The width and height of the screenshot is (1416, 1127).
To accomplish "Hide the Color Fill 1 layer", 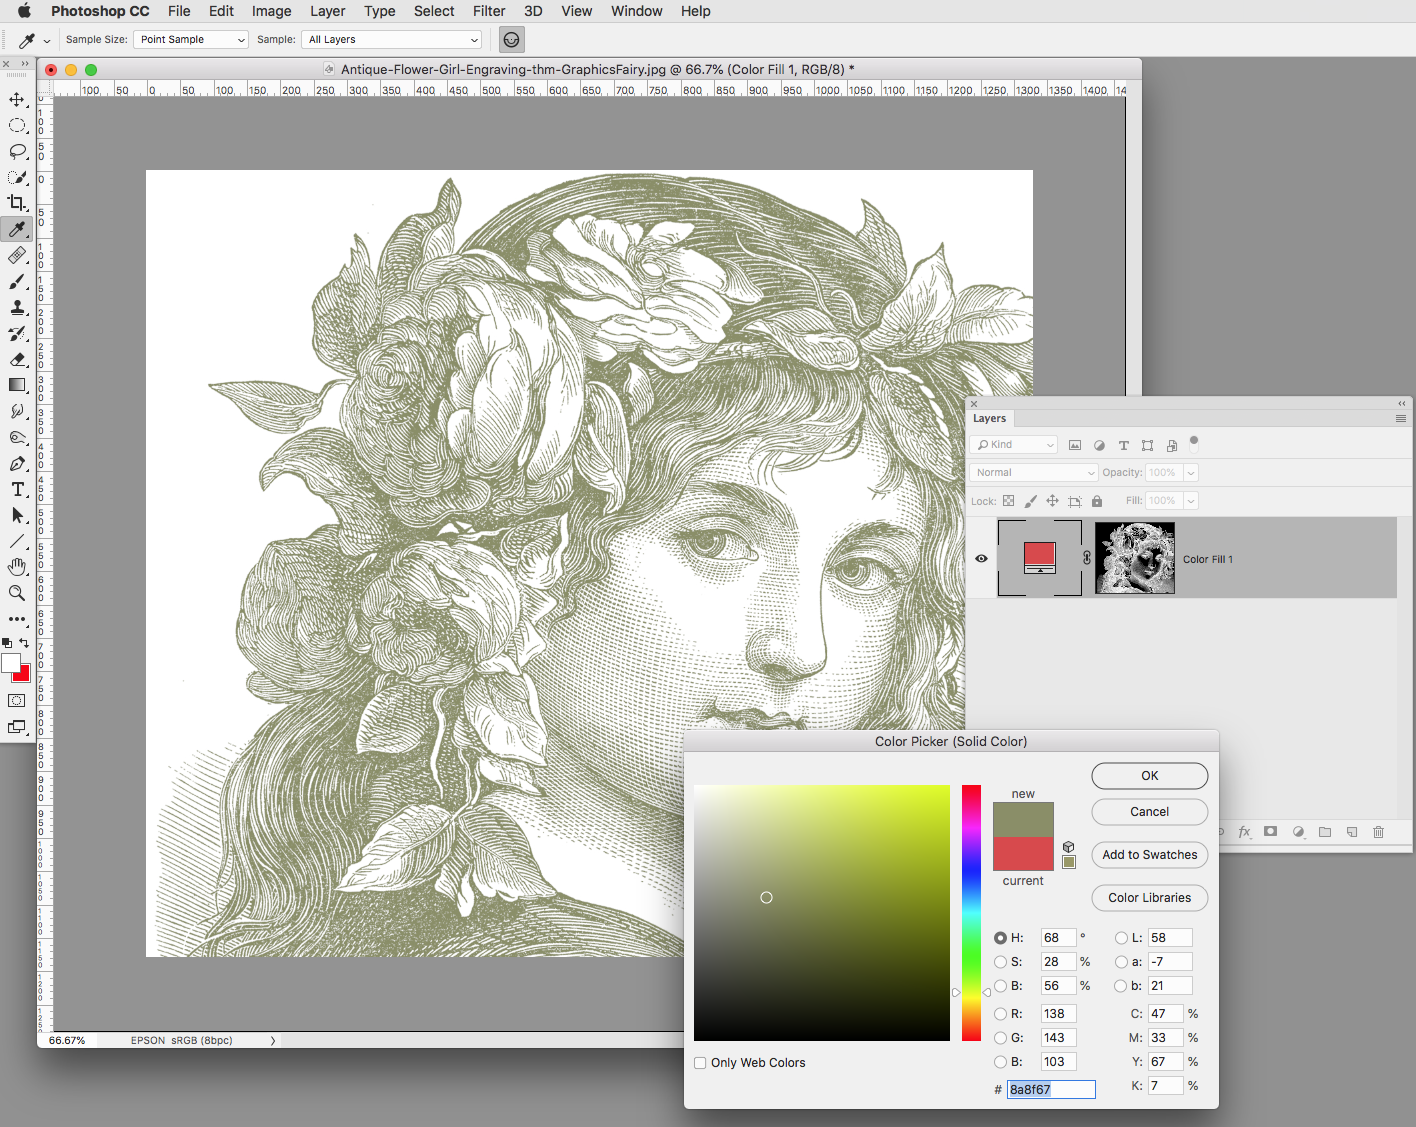I will coord(981,558).
